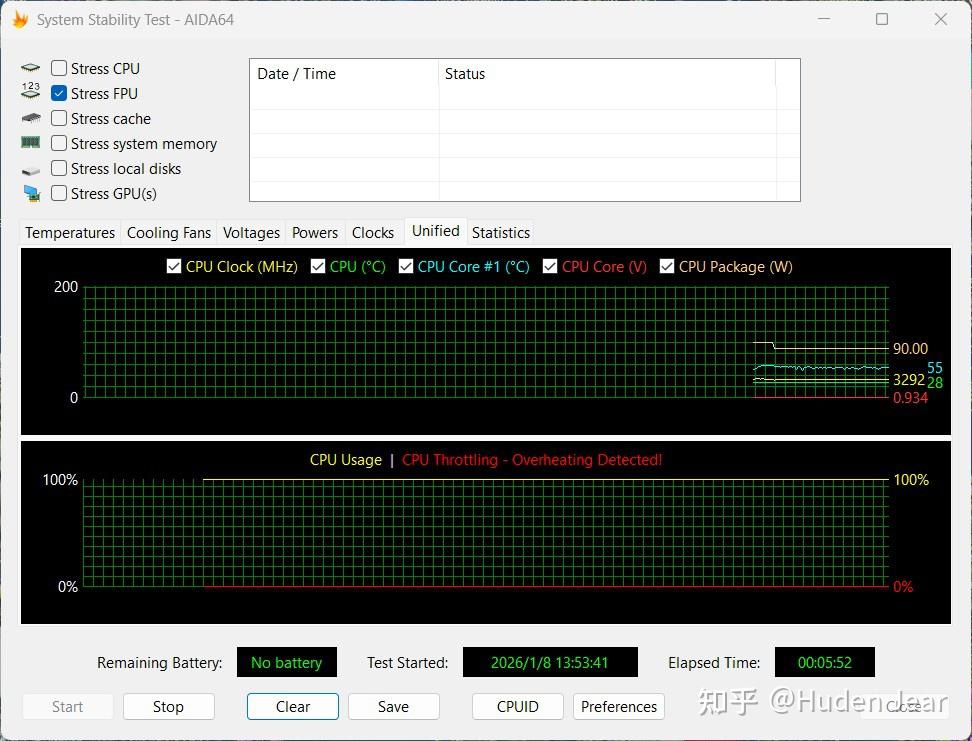Click the test started time 2026/1/8 13:53:41

(550, 662)
